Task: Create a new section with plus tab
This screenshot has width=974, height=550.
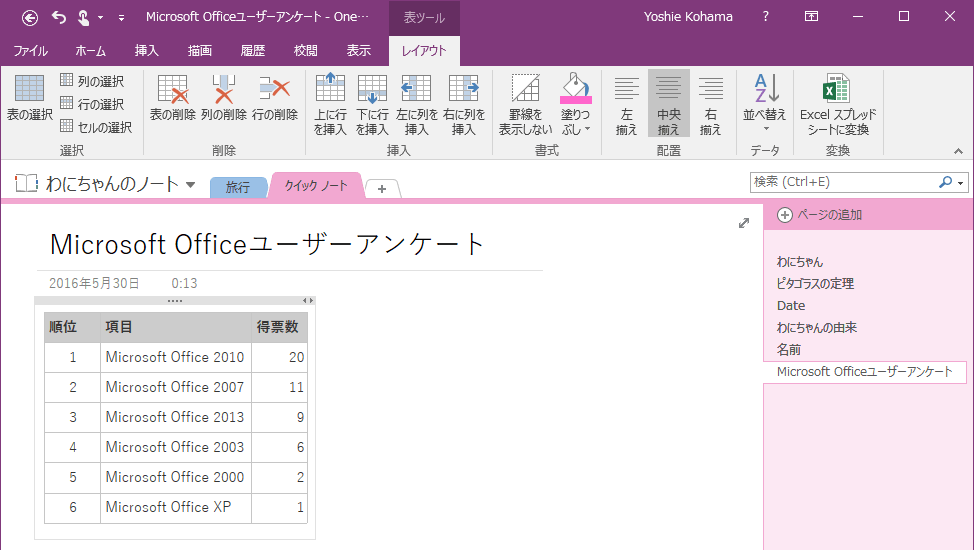Action: pos(382,188)
